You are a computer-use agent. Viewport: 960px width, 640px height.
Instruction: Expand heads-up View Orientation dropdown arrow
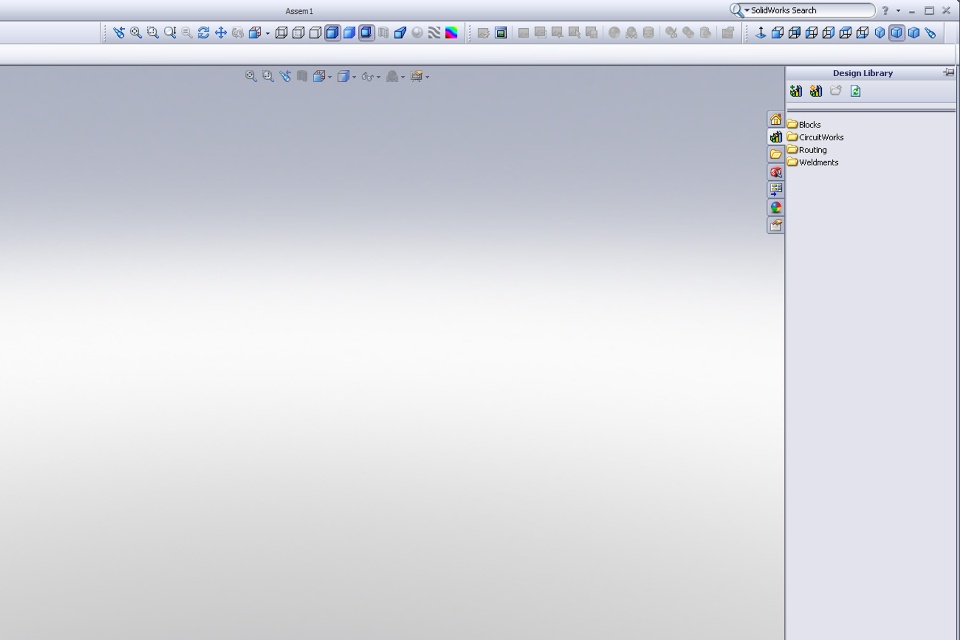[330, 77]
